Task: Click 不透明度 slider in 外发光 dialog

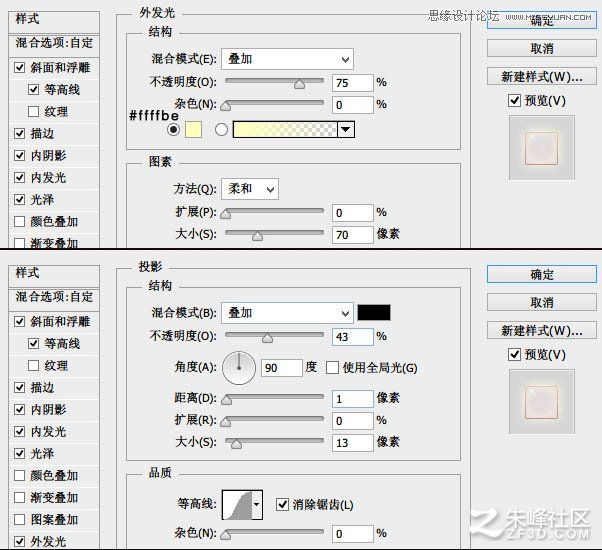Action: coord(275,82)
